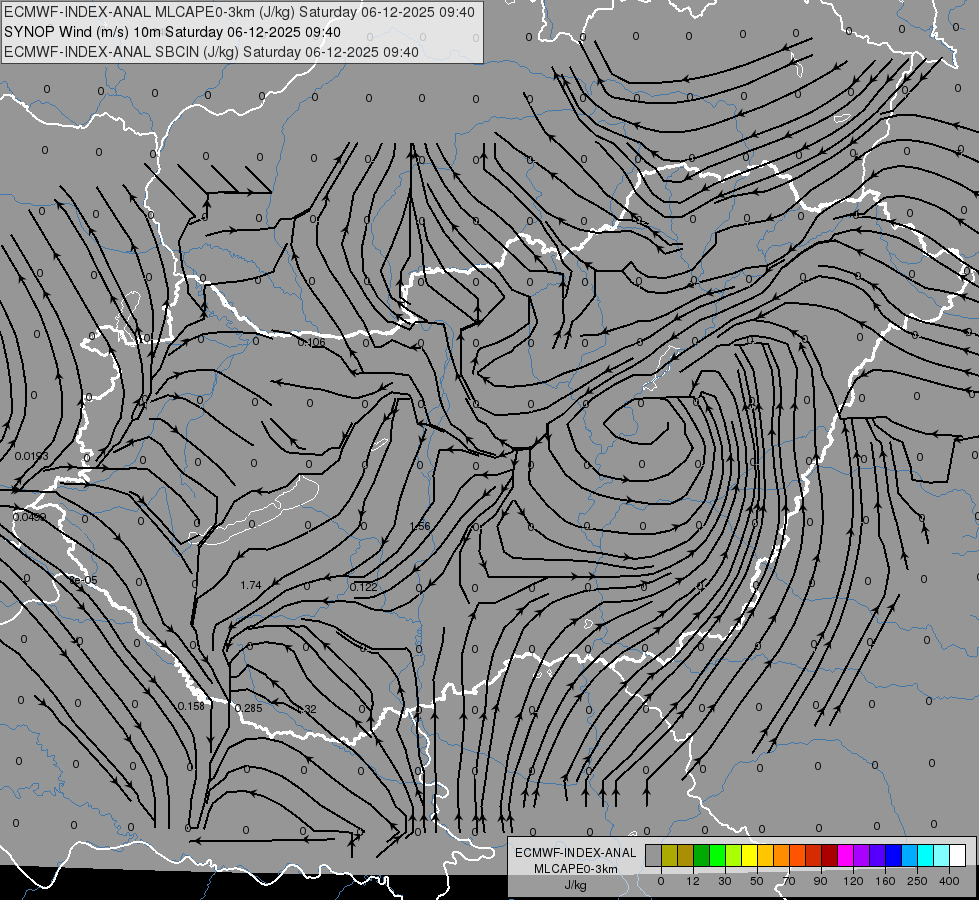Click the SBCIN header line
The width and height of the screenshot is (979, 900).
[x=211, y=52]
